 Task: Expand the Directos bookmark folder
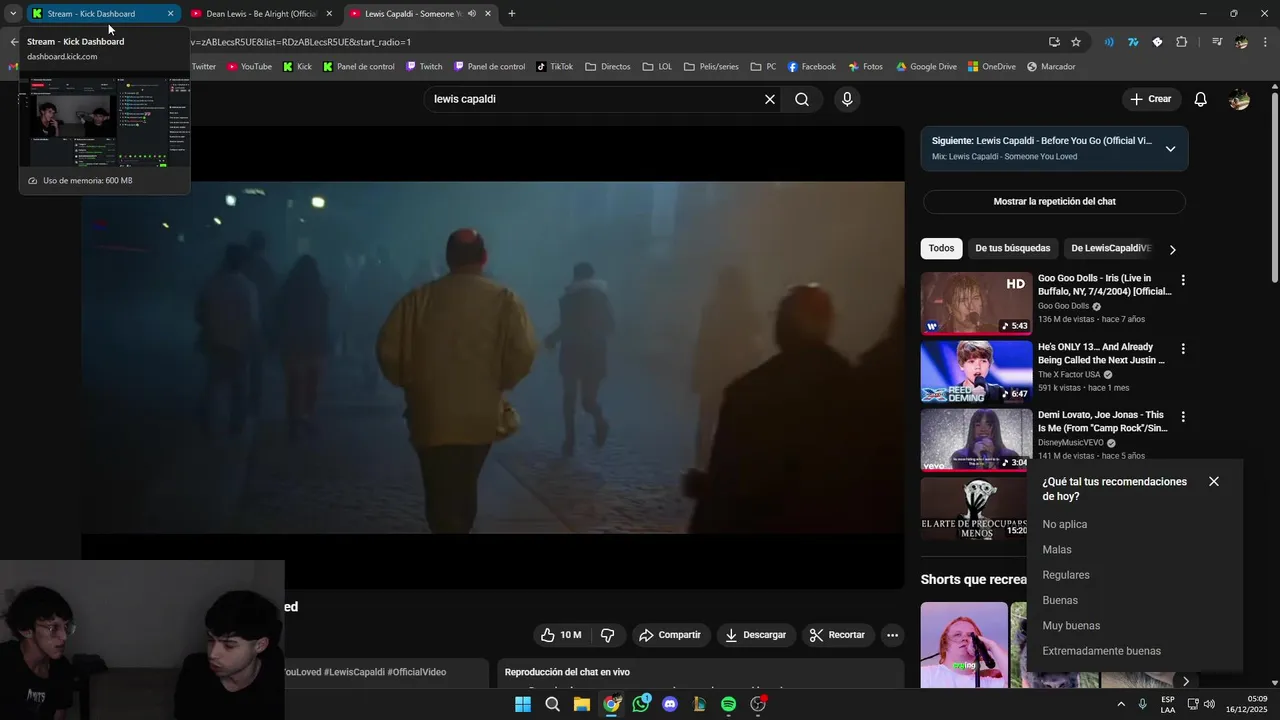click(608, 67)
